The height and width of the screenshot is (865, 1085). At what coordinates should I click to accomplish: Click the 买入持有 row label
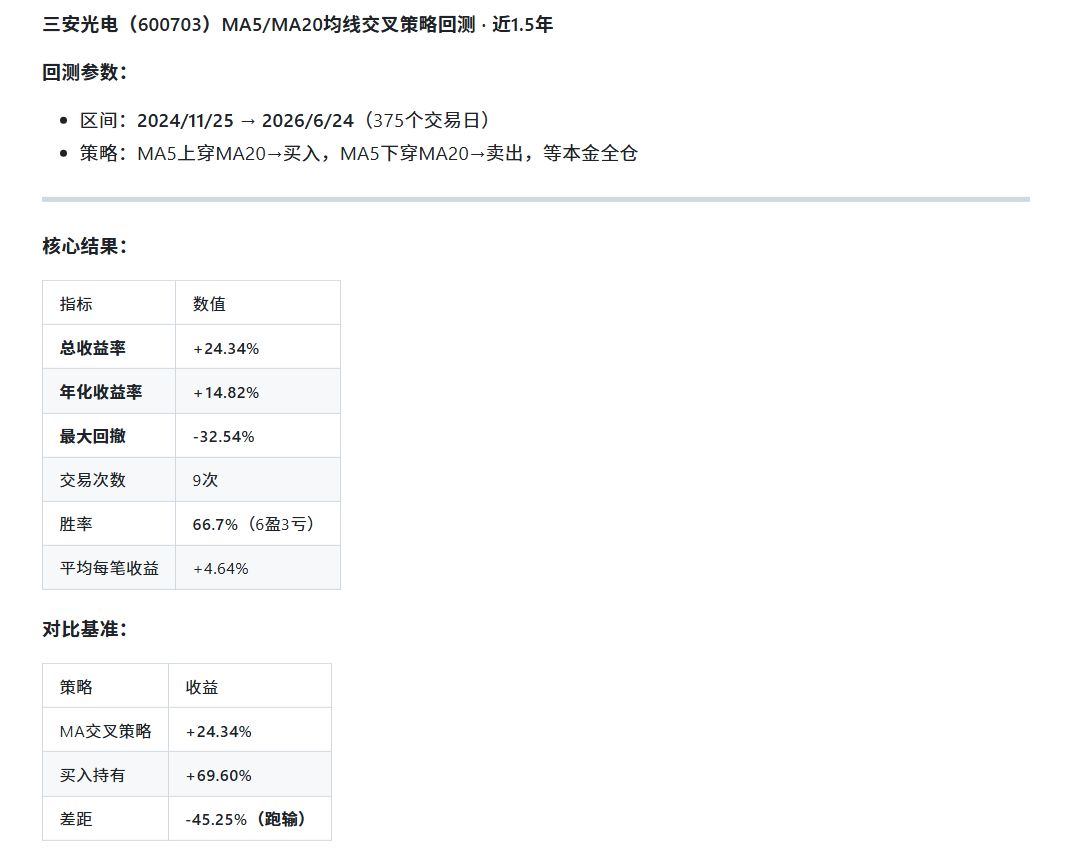pos(93,775)
